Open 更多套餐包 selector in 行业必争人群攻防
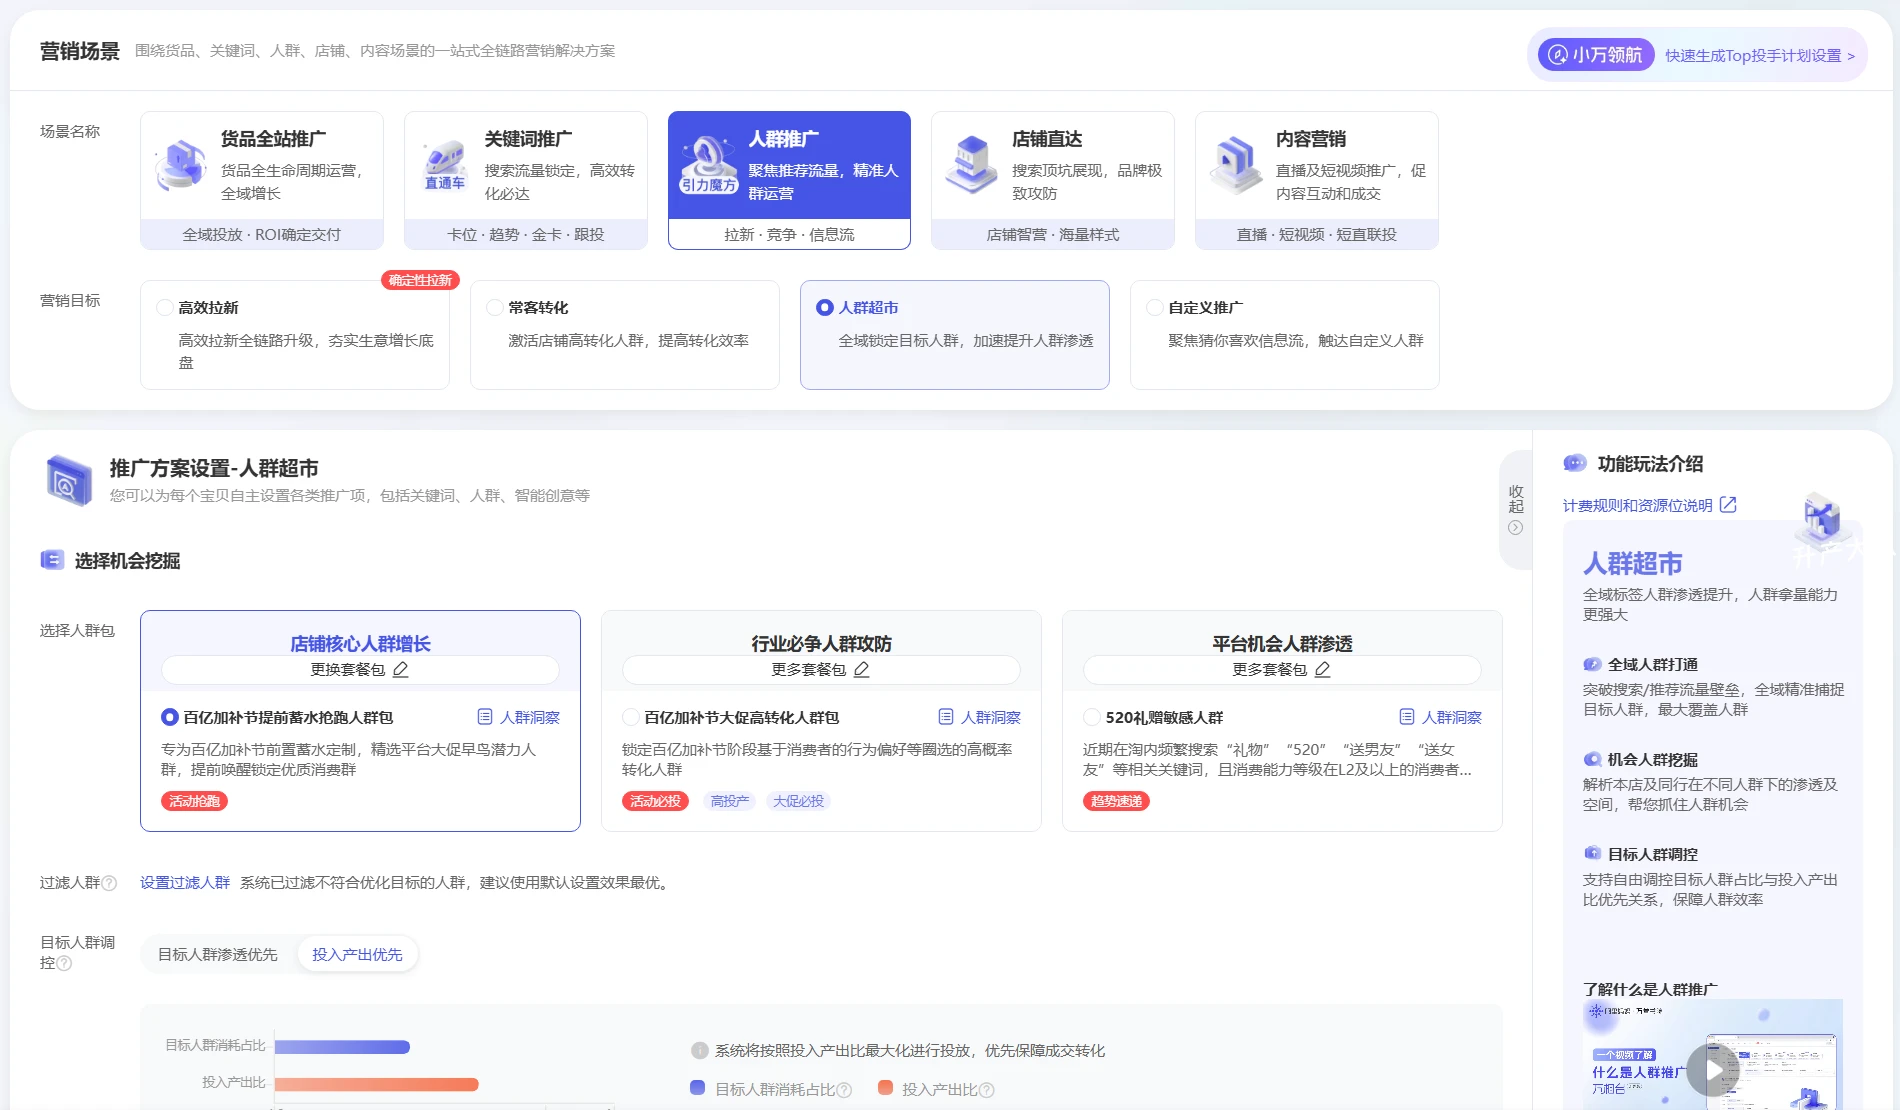This screenshot has width=1900, height=1110. 821,669
